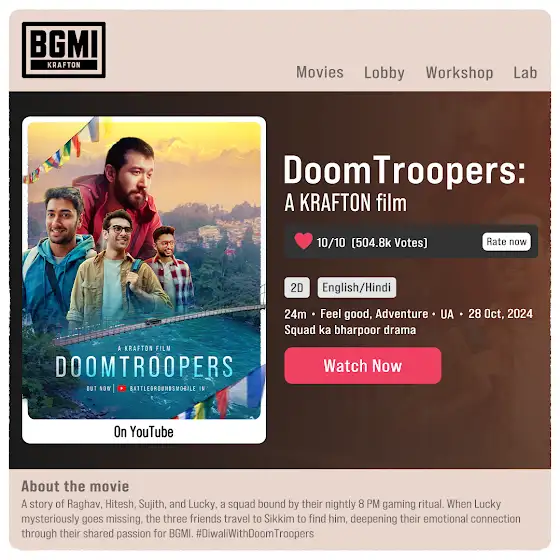This screenshot has height=560, width=560.
Task: Go to the Workshop section
Action: click(x=459, y=72)
